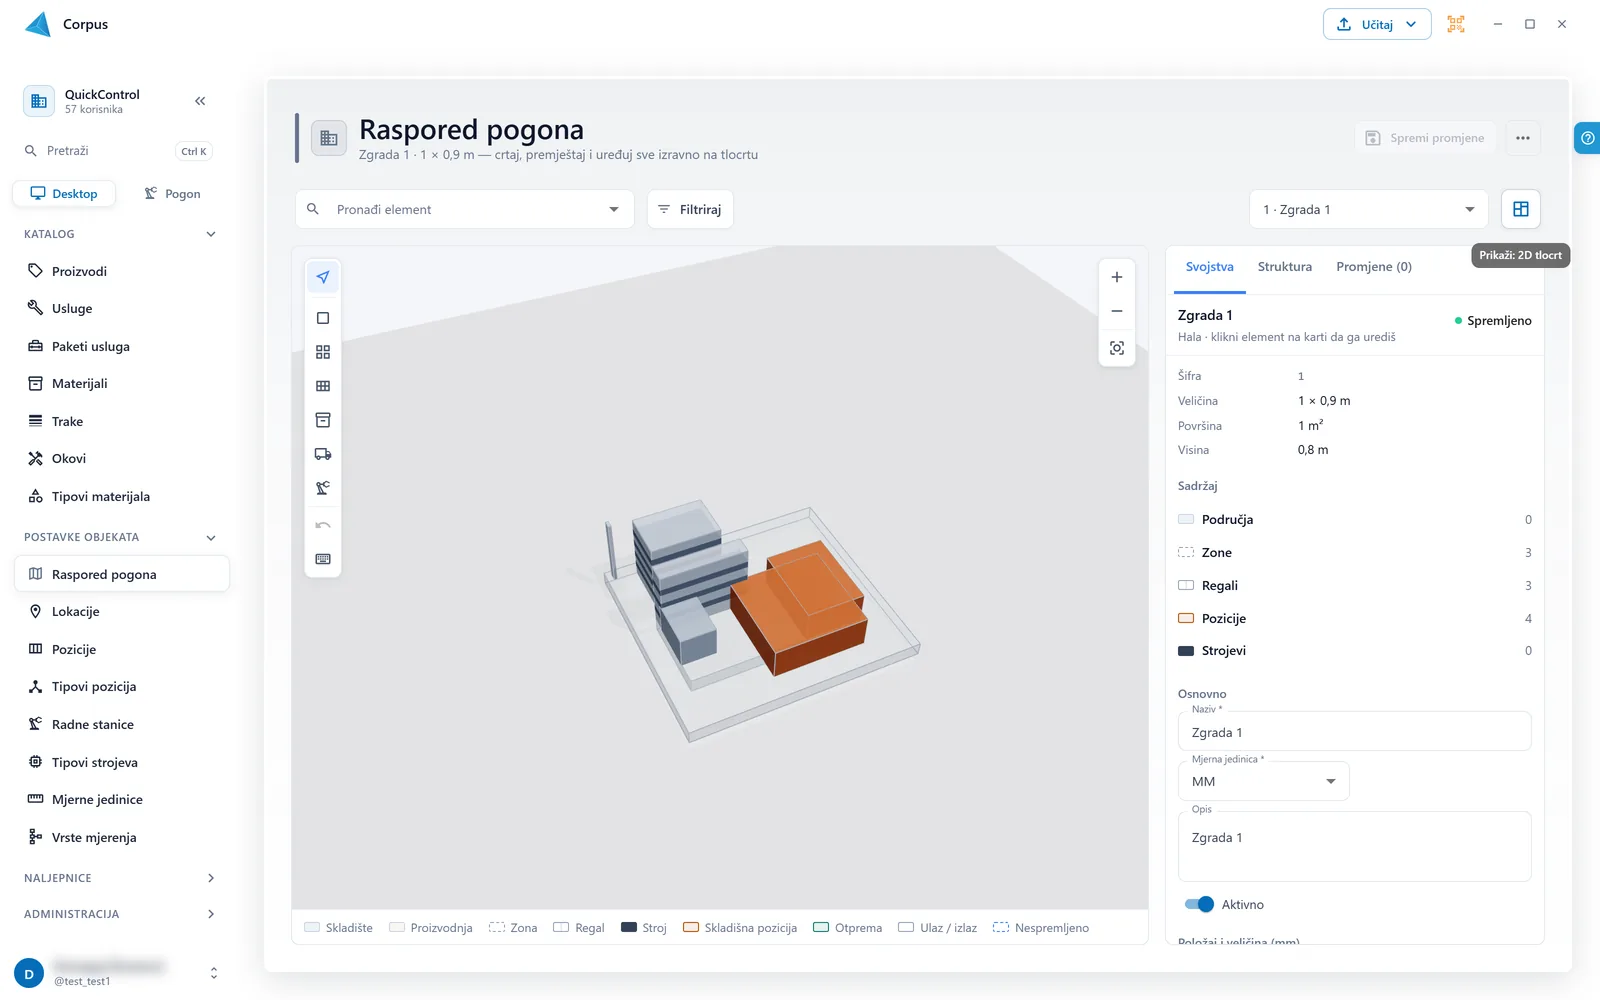Screen dimensions: 1600x1000
Task: Zoom in with the plus icon
Action: pyautogui.click(x=1117, y=277)
